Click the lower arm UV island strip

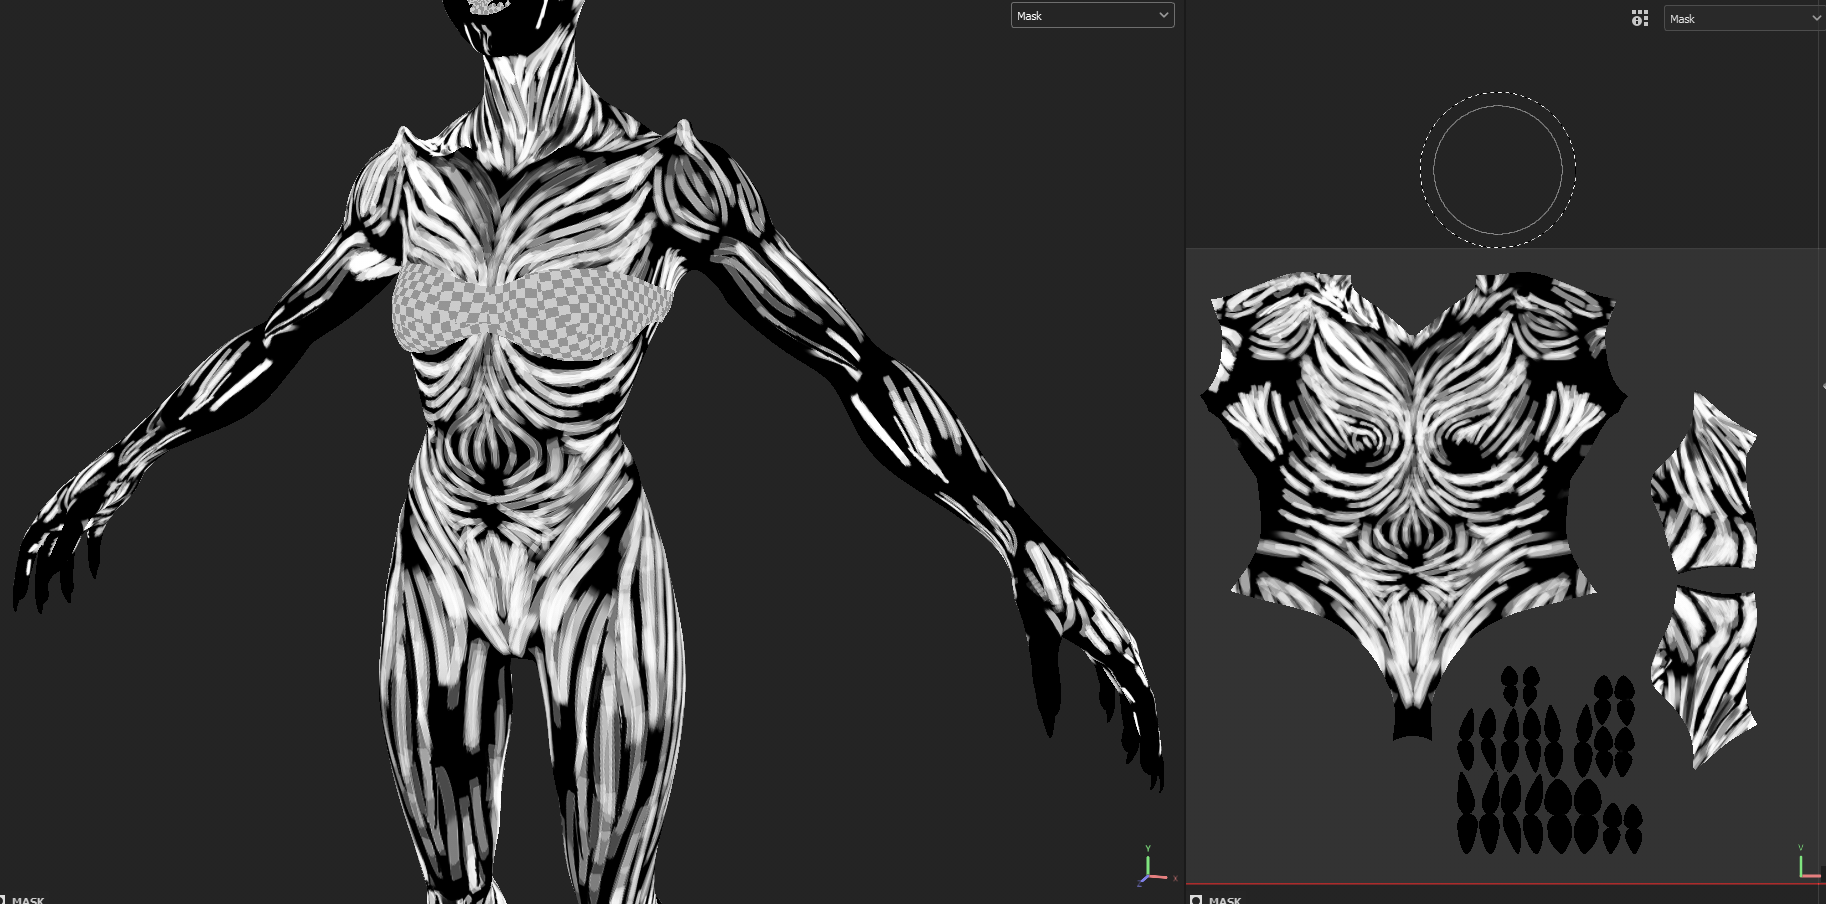(1704, 675)
